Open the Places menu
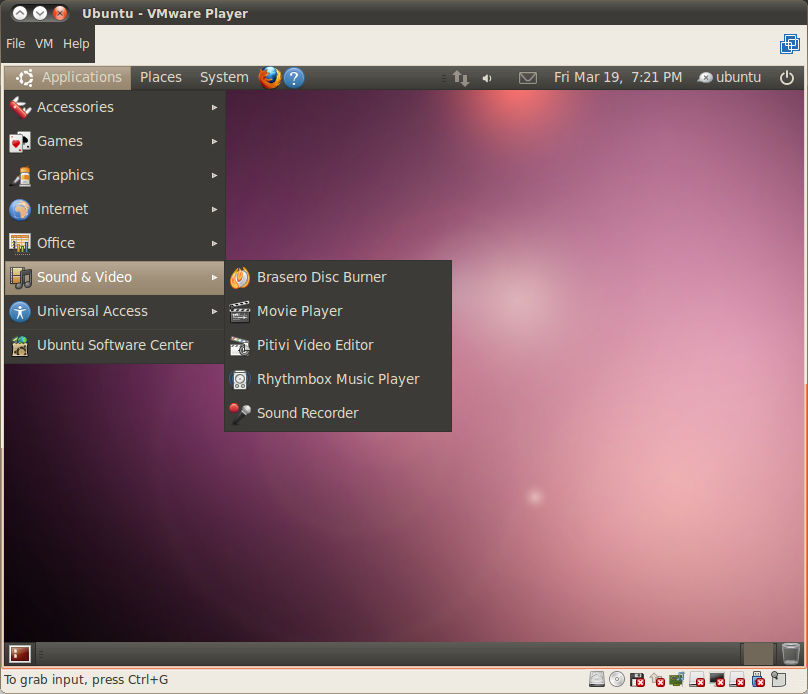 pyautogui.click(x=161, y=77)
